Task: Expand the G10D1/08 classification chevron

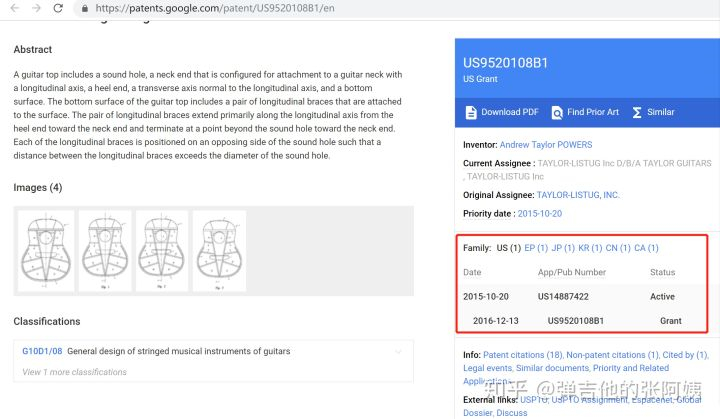Action: point(398,351)
